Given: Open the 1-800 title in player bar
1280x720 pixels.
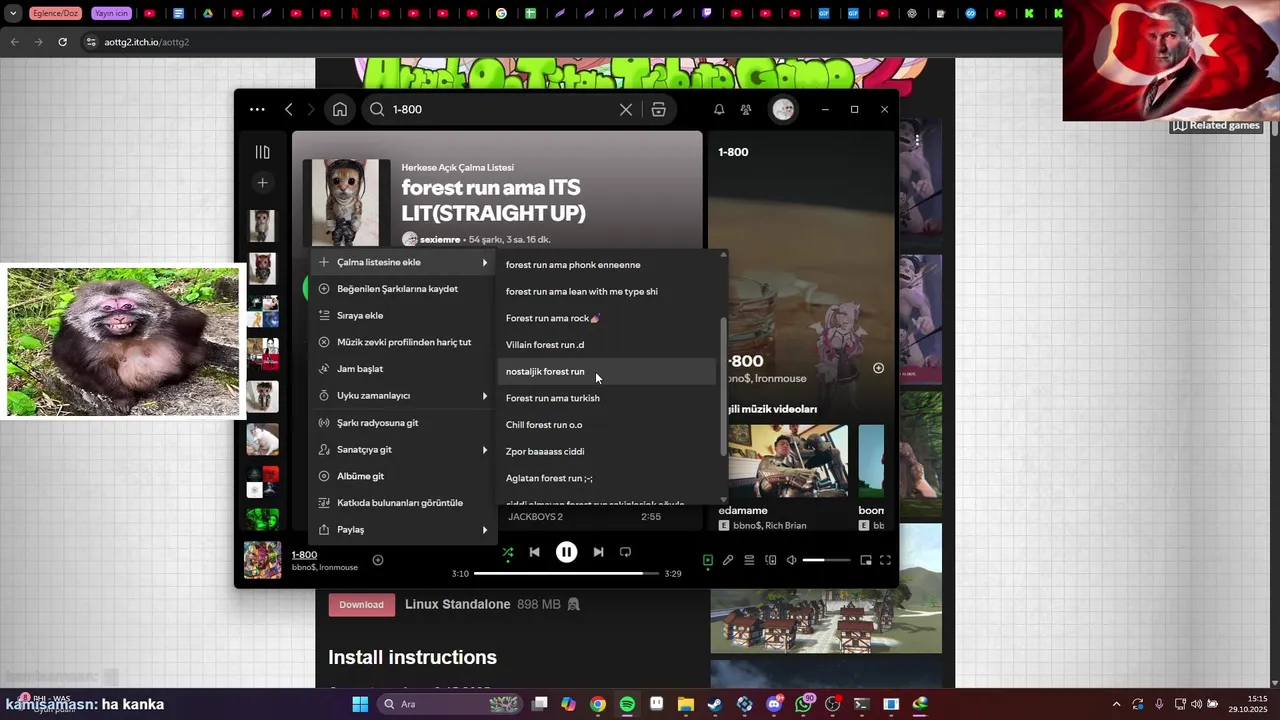Looking at the screenshot, I should coord(304,555).
